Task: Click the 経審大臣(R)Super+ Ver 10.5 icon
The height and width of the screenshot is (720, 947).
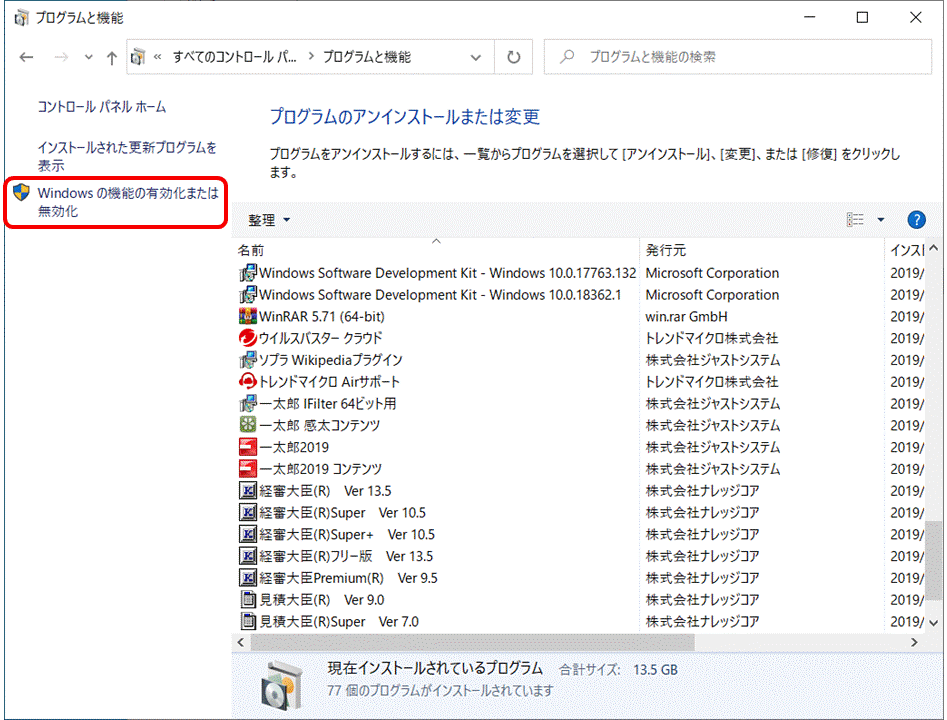Action: coord(248,534)
